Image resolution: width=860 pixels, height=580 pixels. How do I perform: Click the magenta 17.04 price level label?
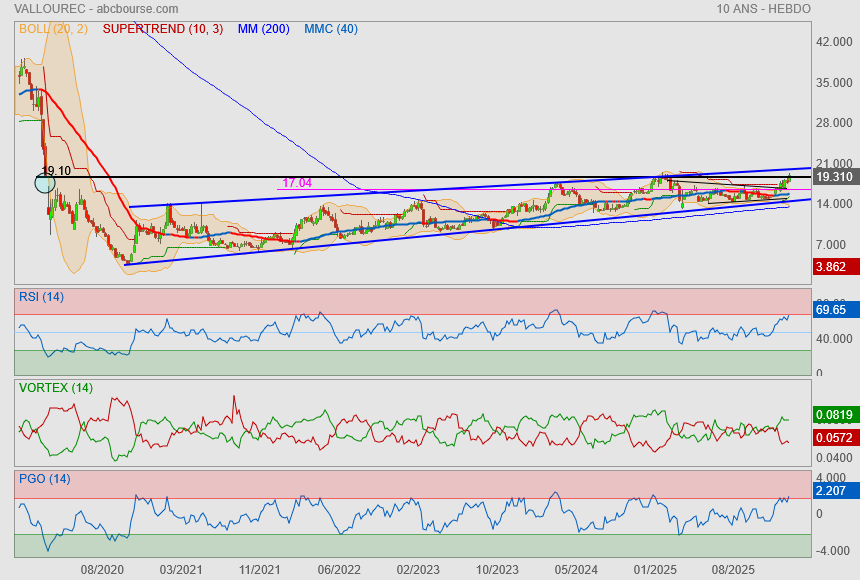297,183
